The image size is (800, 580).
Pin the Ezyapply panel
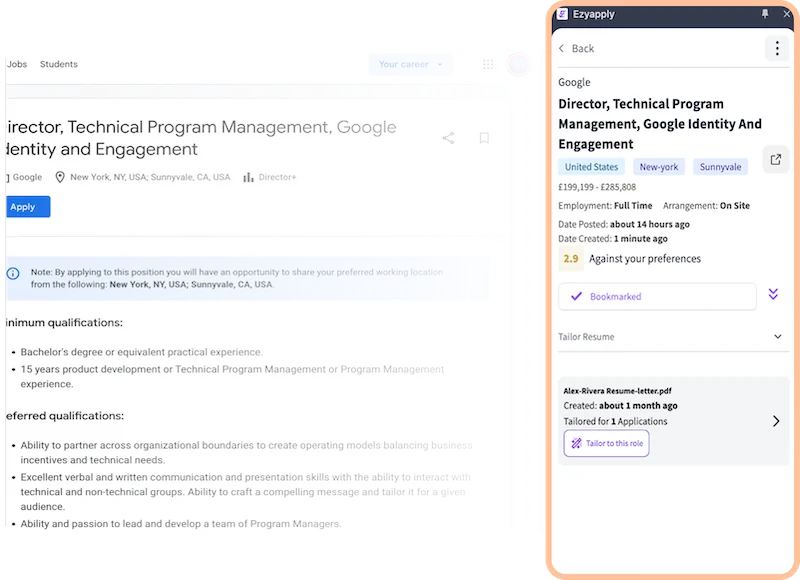click(765, 14)
